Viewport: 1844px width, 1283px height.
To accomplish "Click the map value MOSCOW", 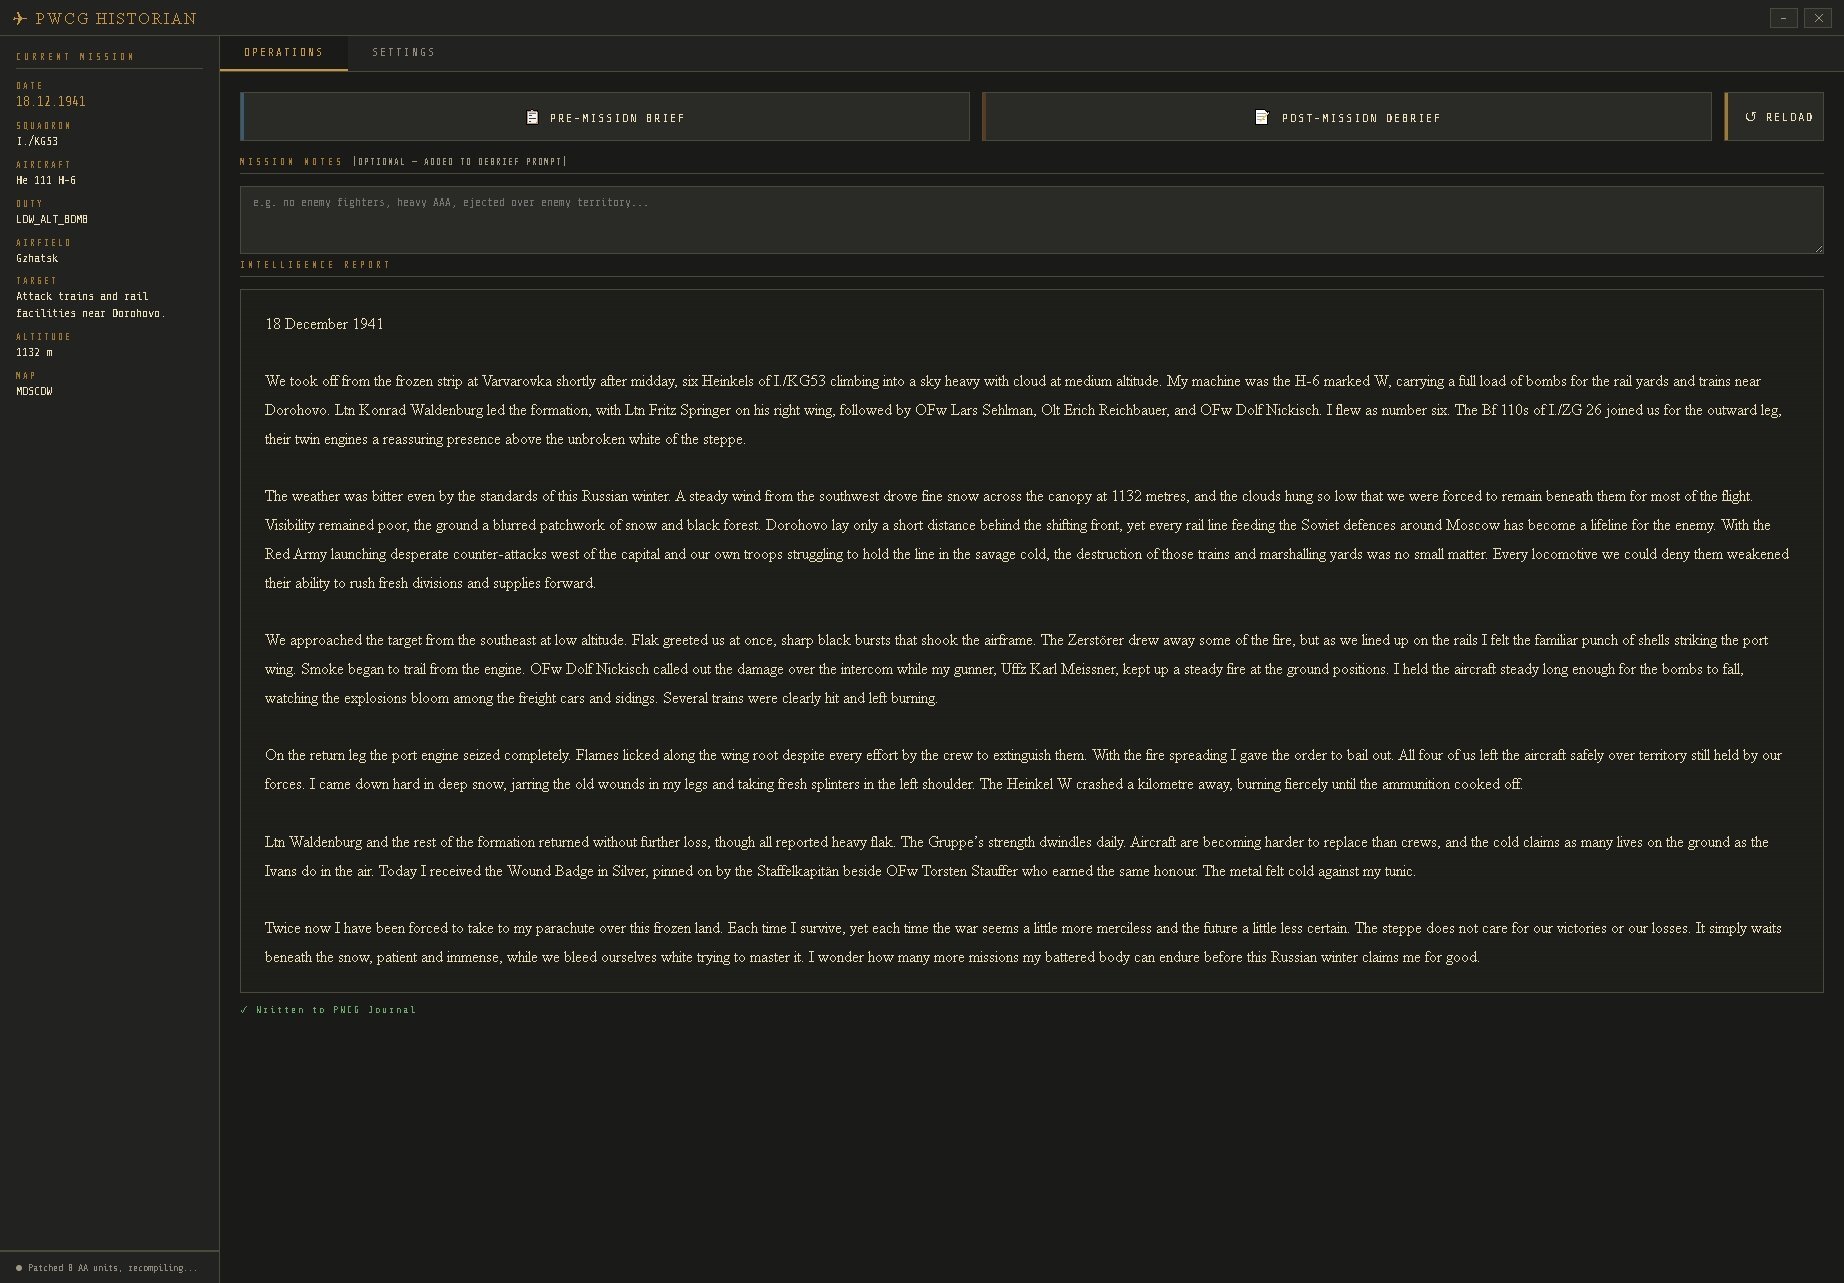I will point(34,391).
